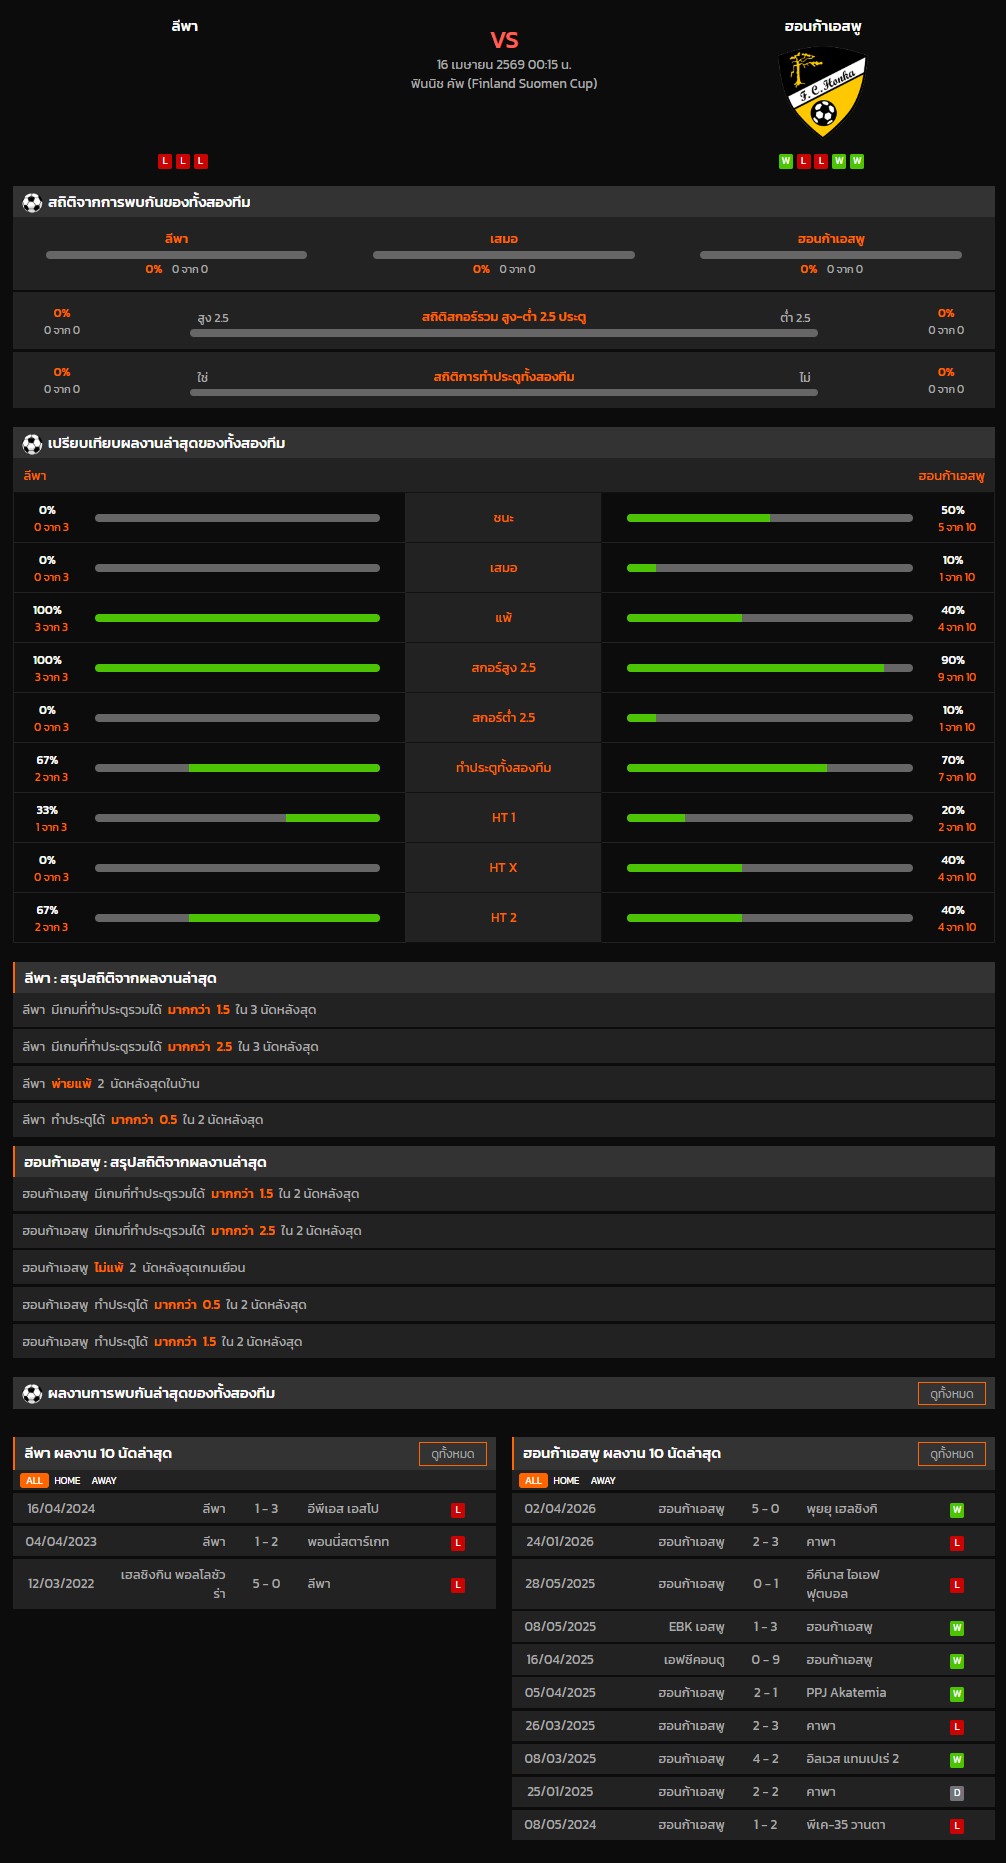Click the first red L badge under the left team
This screenshot has height=1863, width=1006.
click(165, 161)
